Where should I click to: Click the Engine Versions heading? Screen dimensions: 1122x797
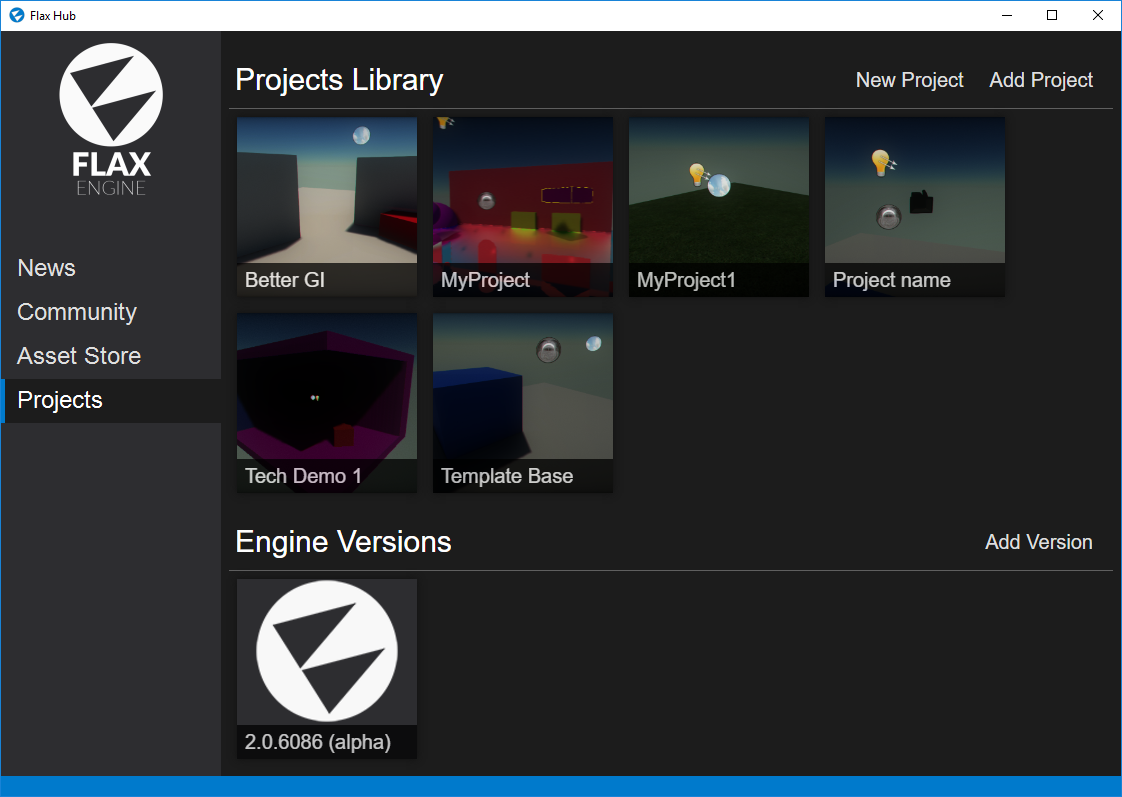tap(343, 542)
